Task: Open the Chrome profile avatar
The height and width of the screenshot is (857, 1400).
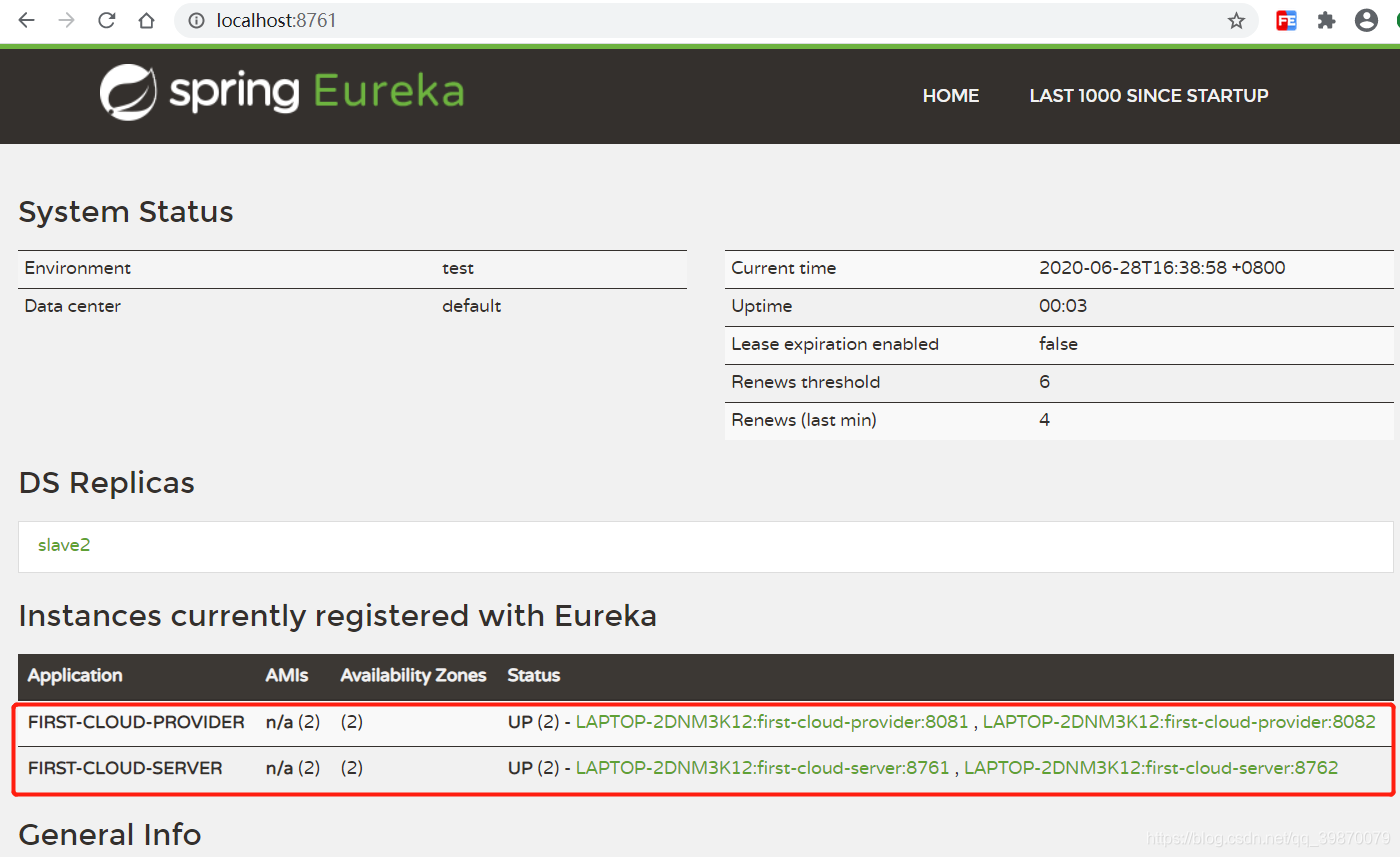Action: pyautogui.click(x=1366, y=20)
